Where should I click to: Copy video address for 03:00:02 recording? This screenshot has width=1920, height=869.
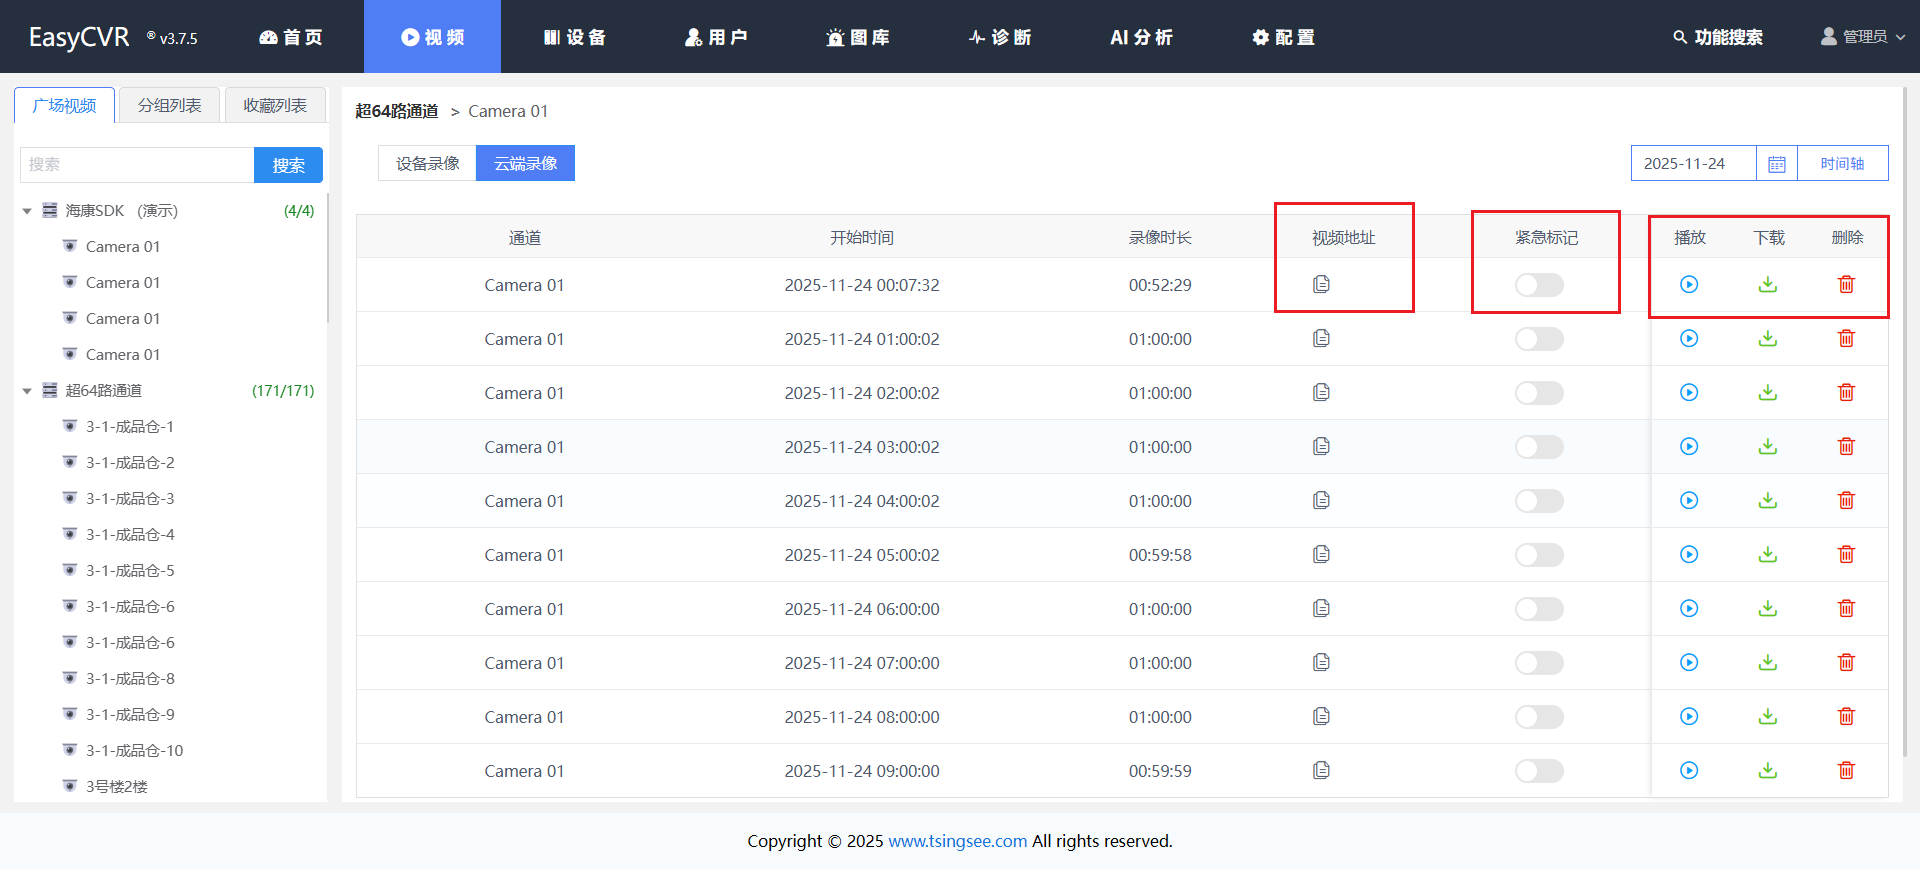(x=1321, y=447)
